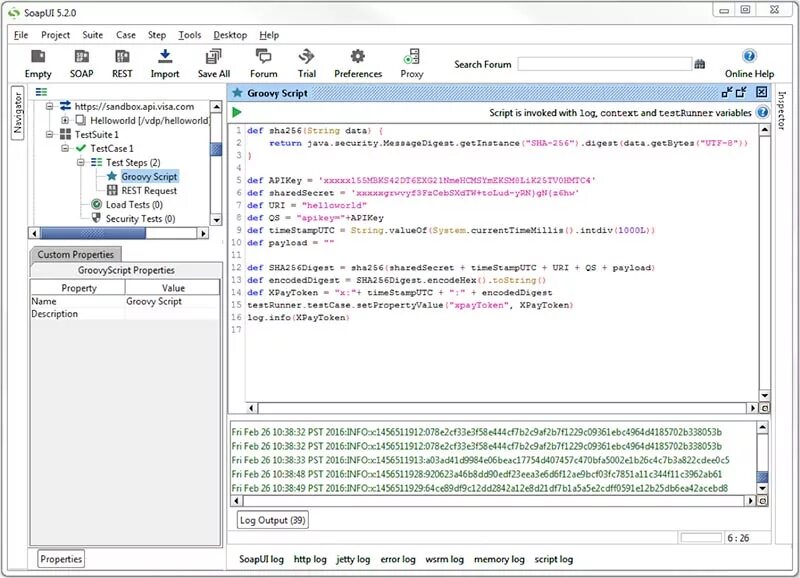Toggle navigator tree mode icon
The image size is (800, 578).
click(41, 92)
